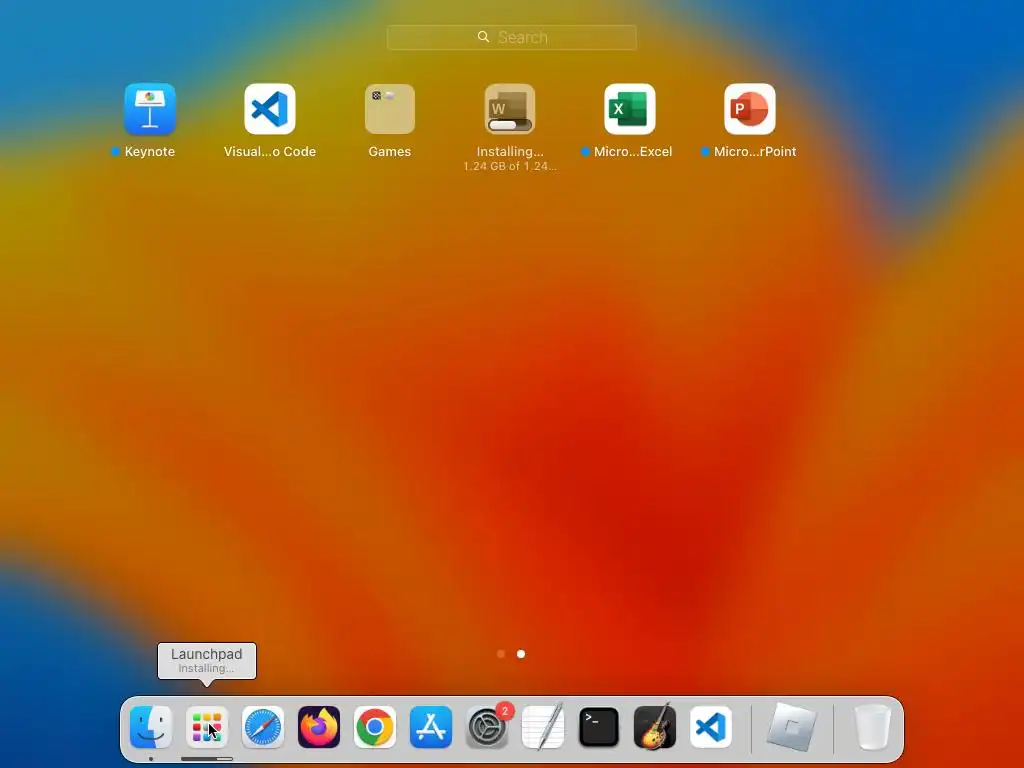
Task: Launch Microsoft PowerPoint from Launchpad
Action: [750, 109]
